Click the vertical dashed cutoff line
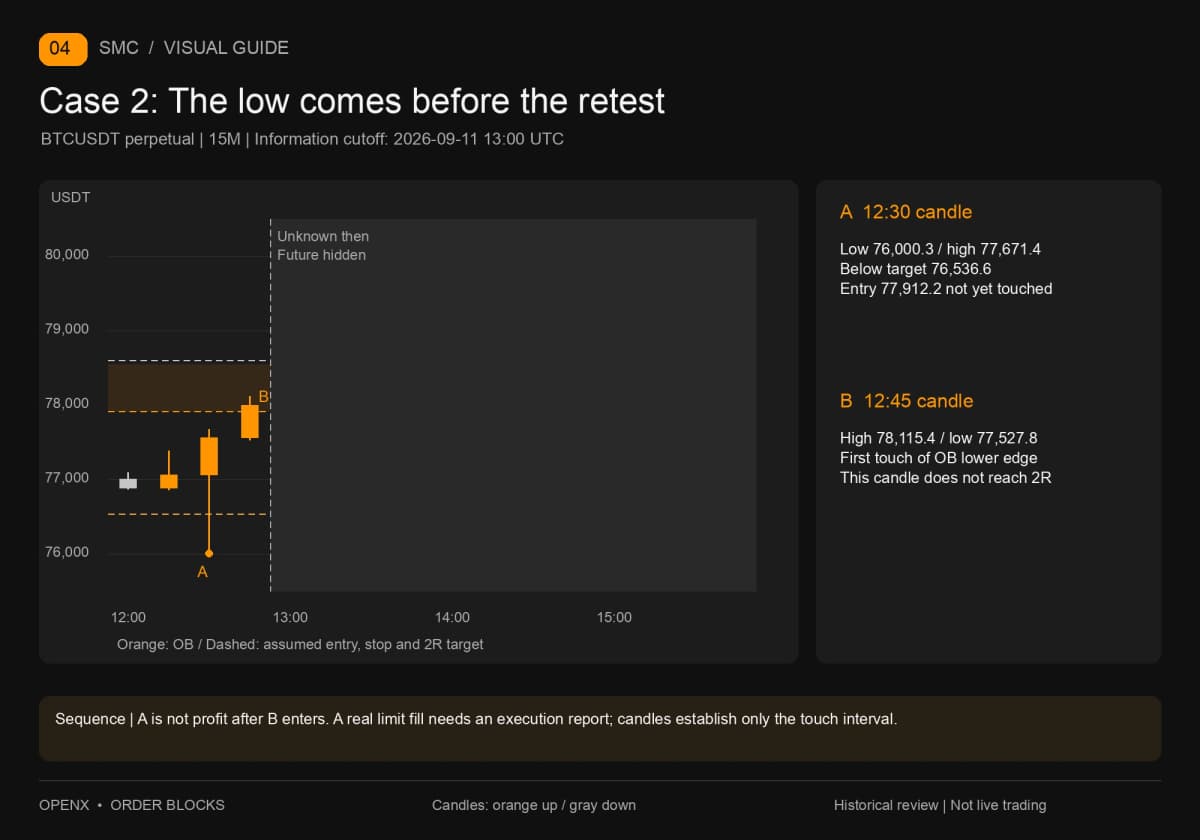Image resolution: width=1200 pixels, height=840 pixels. 271,405
